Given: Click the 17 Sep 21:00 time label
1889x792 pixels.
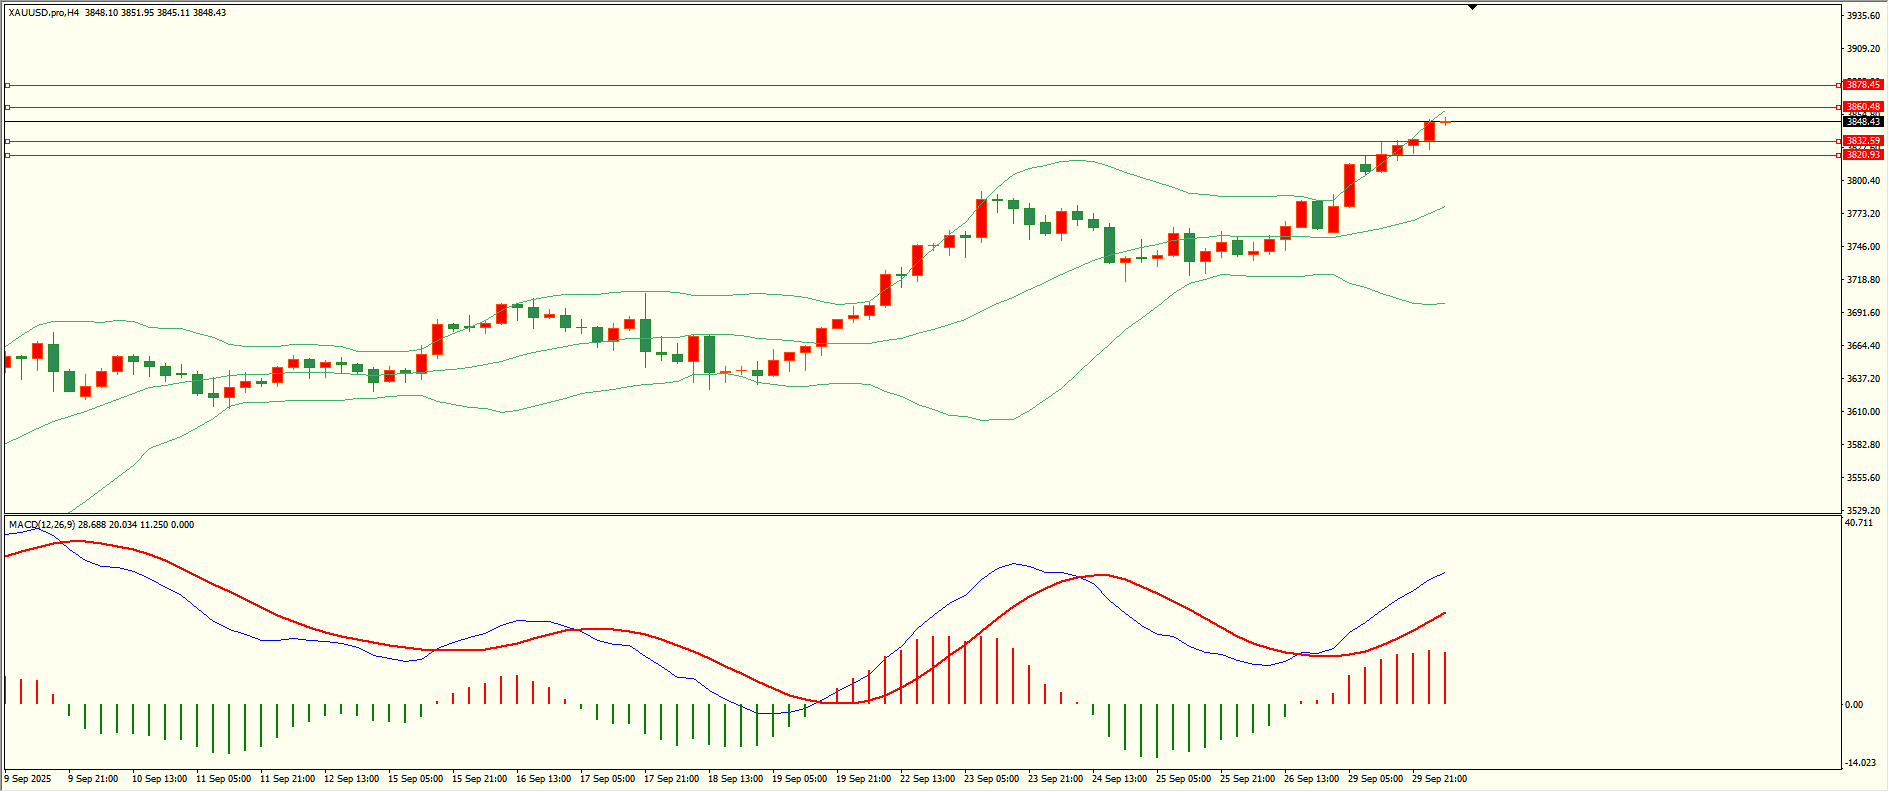Looking at the screenshot, I should coord(671,779).
